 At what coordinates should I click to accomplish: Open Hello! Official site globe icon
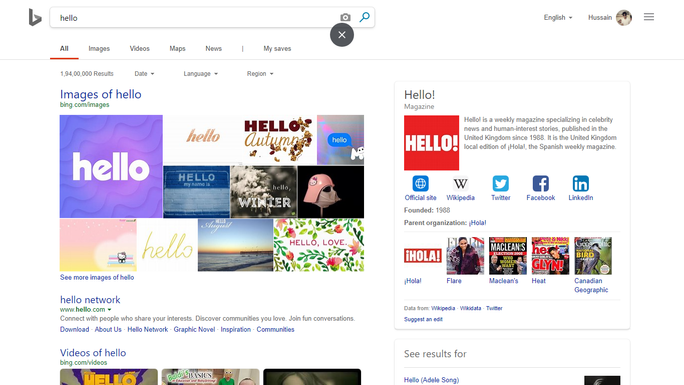[421, 184]
